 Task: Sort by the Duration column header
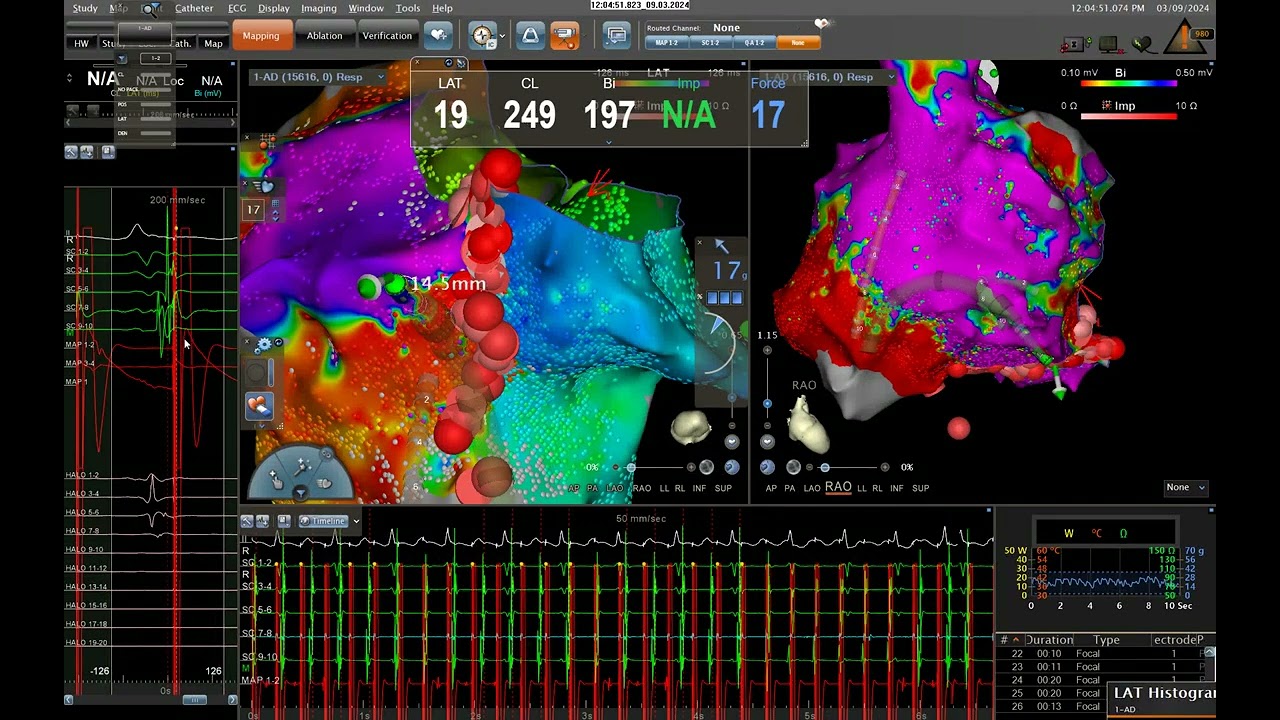[x=1049, y=640]
